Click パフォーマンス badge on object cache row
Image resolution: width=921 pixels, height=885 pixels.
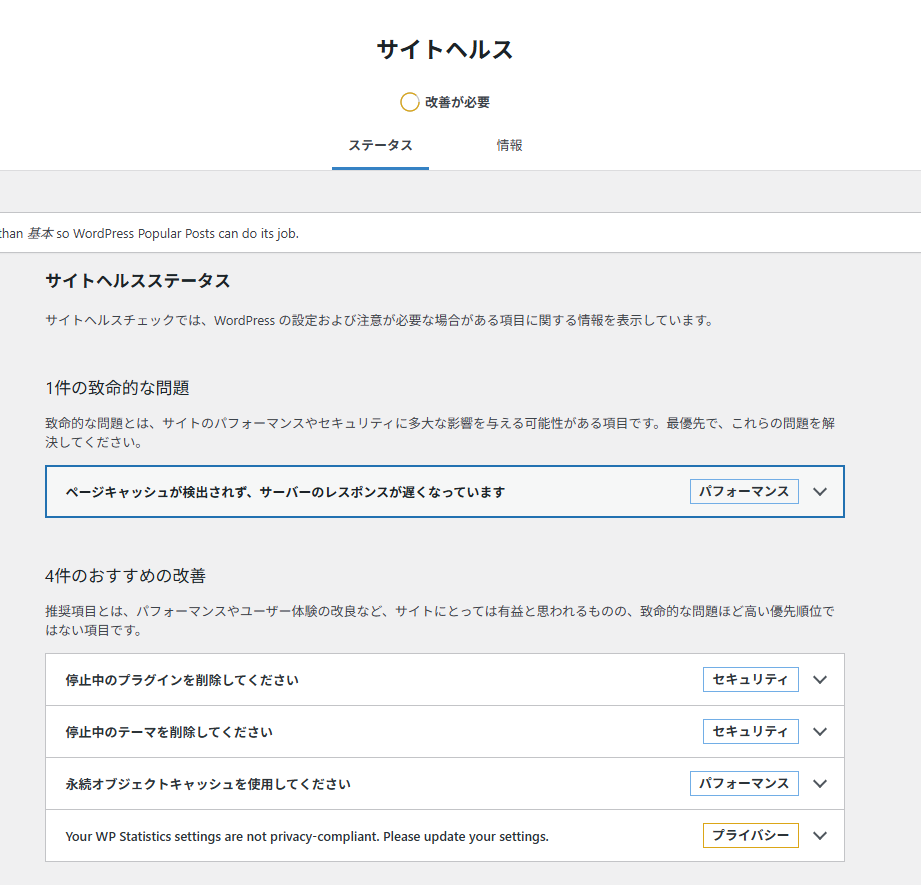coord(744,783)
